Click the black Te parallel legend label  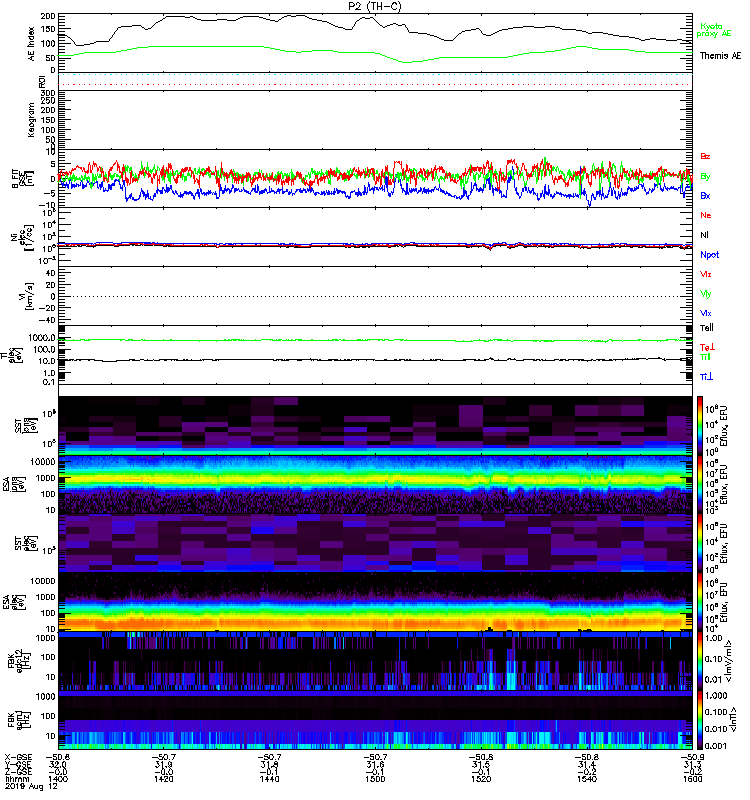(707, 328)
